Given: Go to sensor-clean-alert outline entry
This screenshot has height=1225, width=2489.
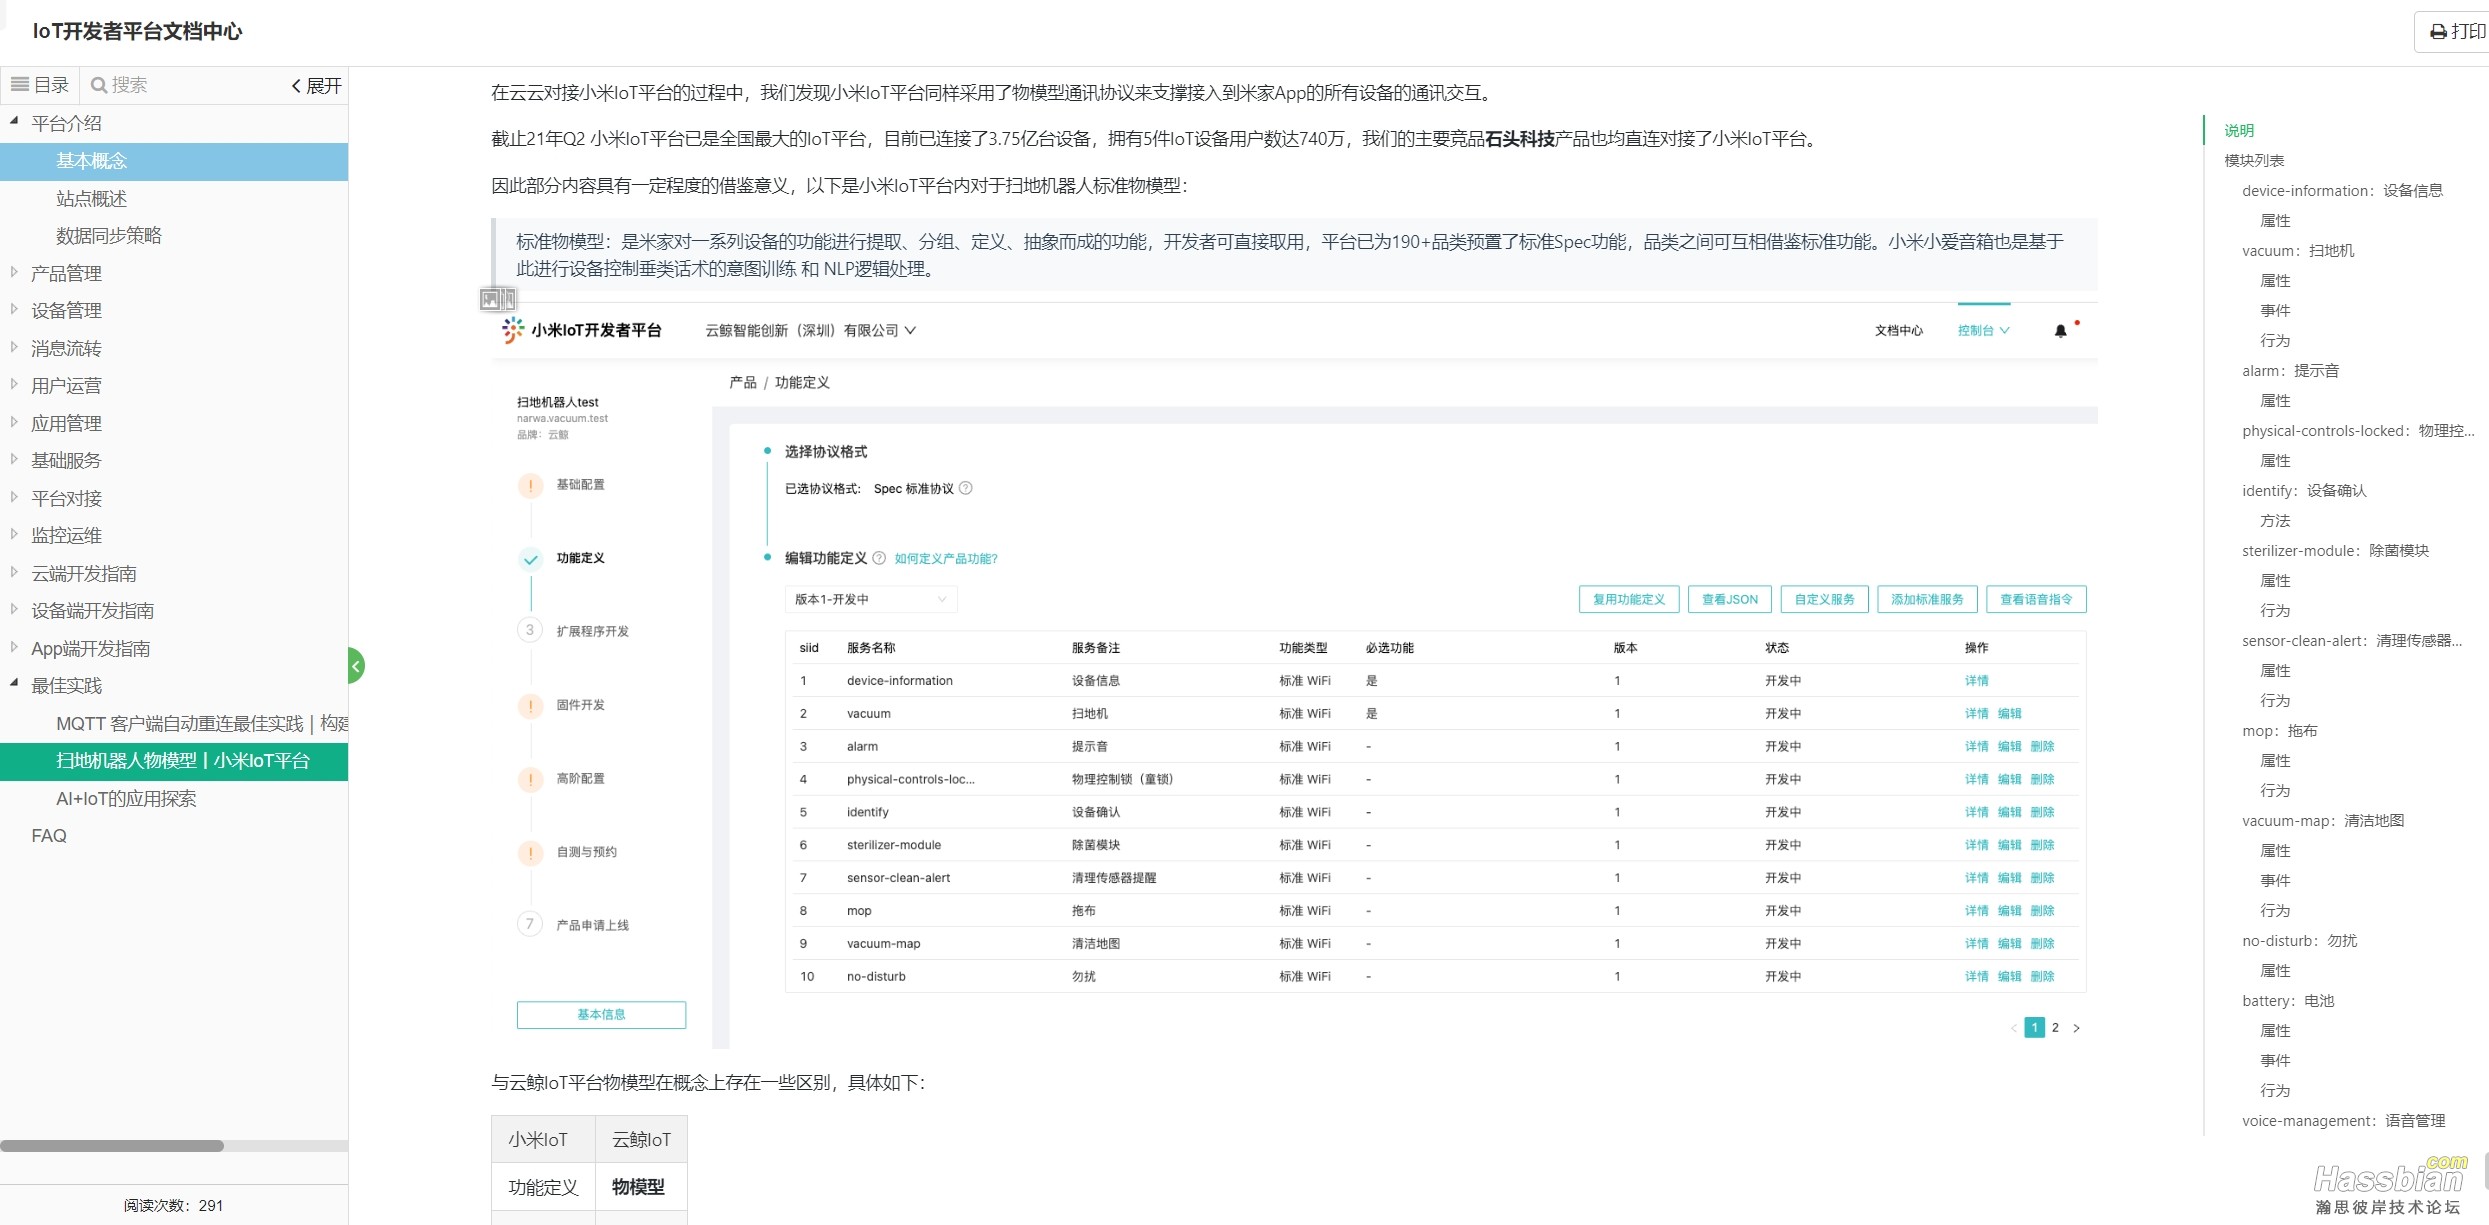Looking at the screenshot, I should [x=2352, y=640].
